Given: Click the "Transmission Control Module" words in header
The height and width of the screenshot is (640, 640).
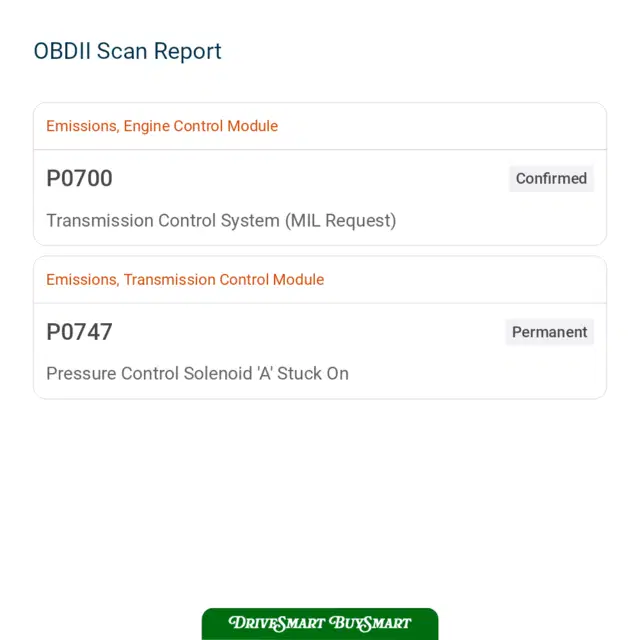Looking at the screenshot, I should [224, 280].
